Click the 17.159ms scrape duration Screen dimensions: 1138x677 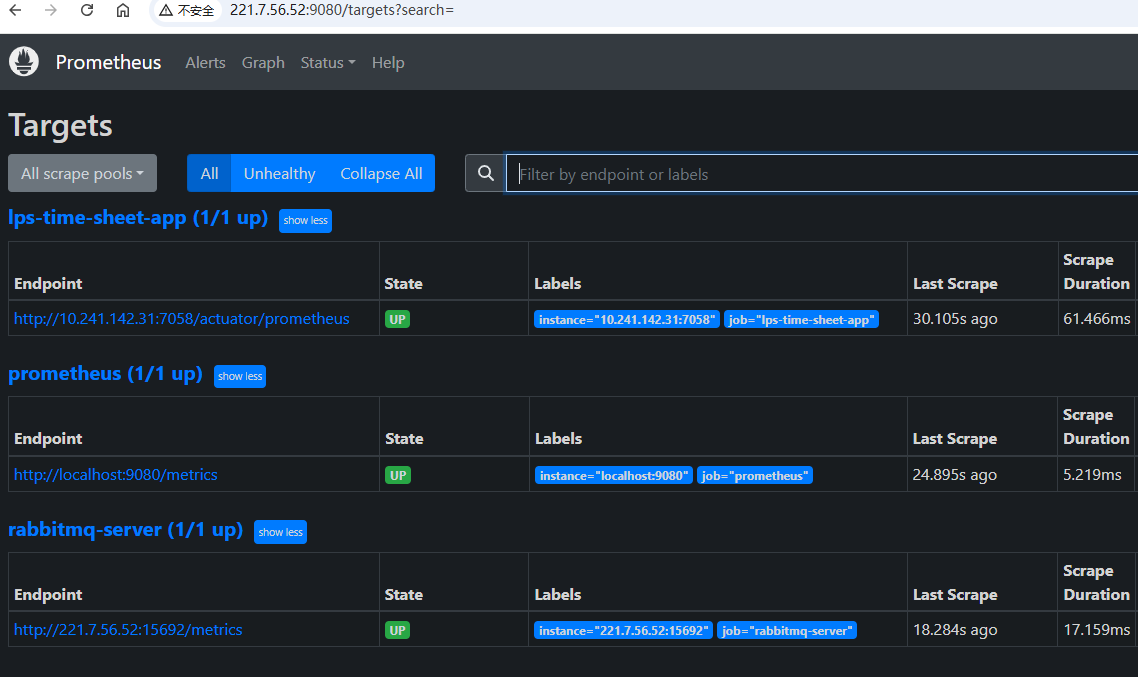[1097, 630]
